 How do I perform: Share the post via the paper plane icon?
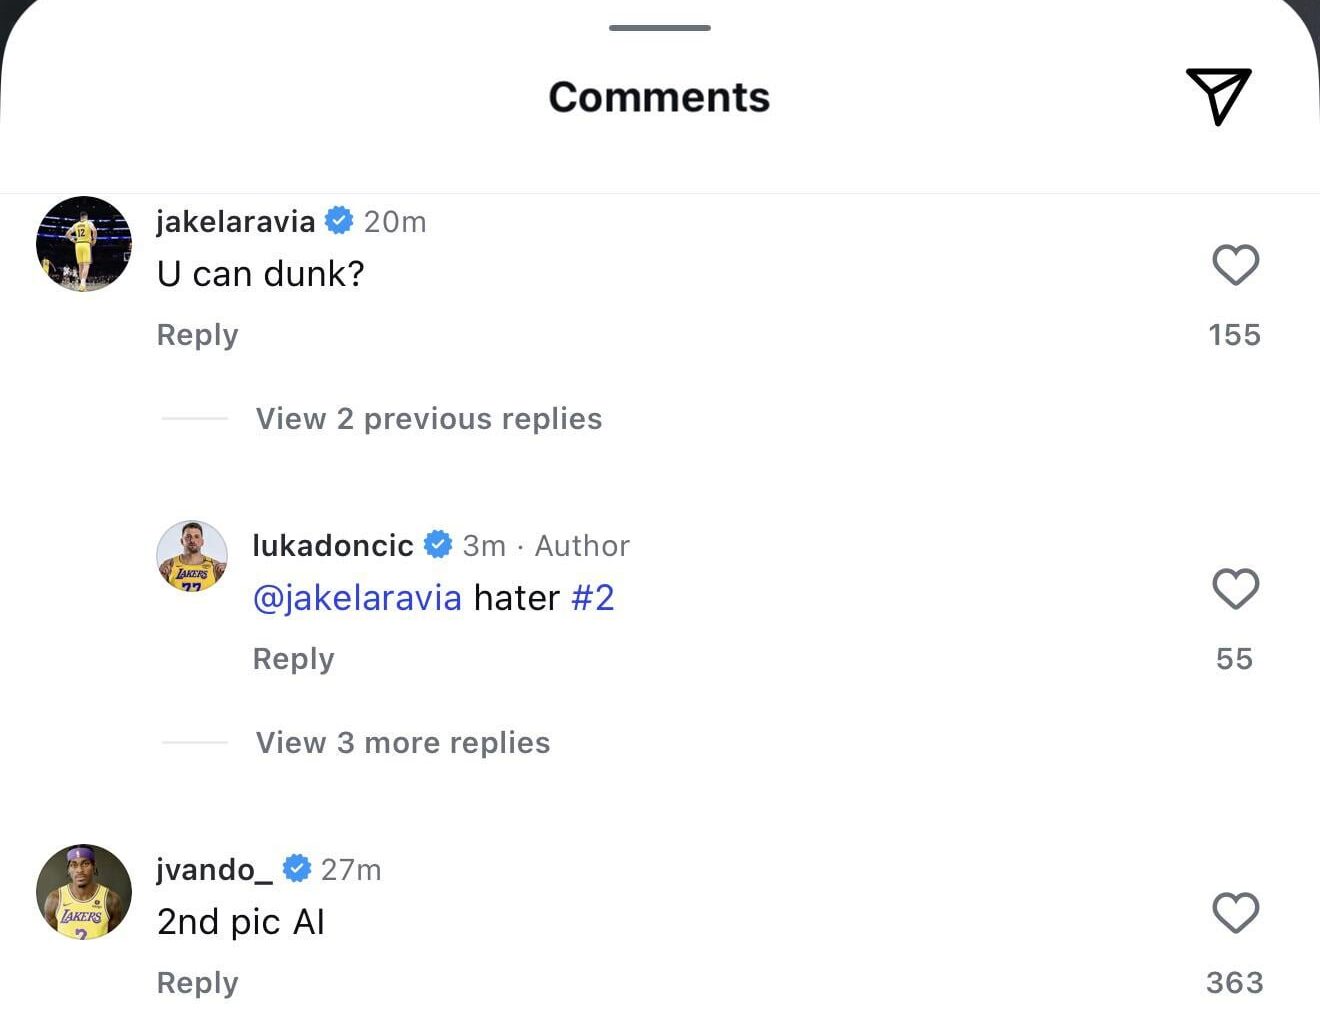pyautogui.click(x=1218, y=97)
